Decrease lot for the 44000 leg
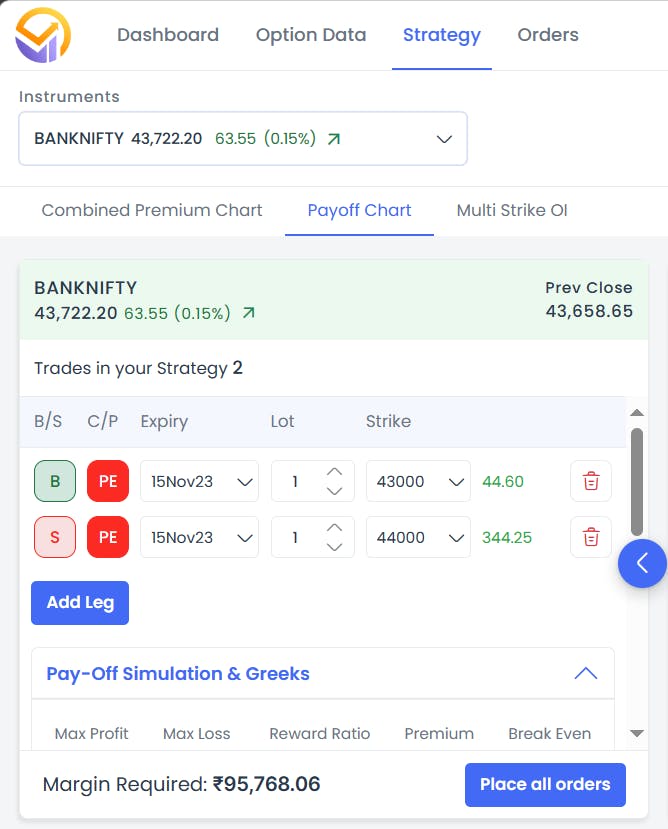668x829 pixels. tap(335, 547)
